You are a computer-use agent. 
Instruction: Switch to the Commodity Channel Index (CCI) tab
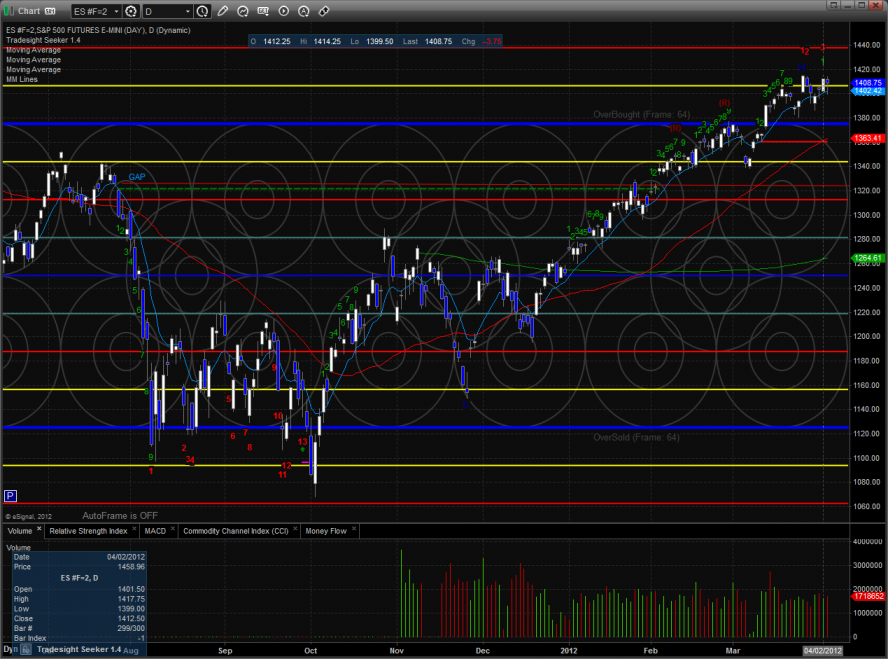(x=238, y=531)
